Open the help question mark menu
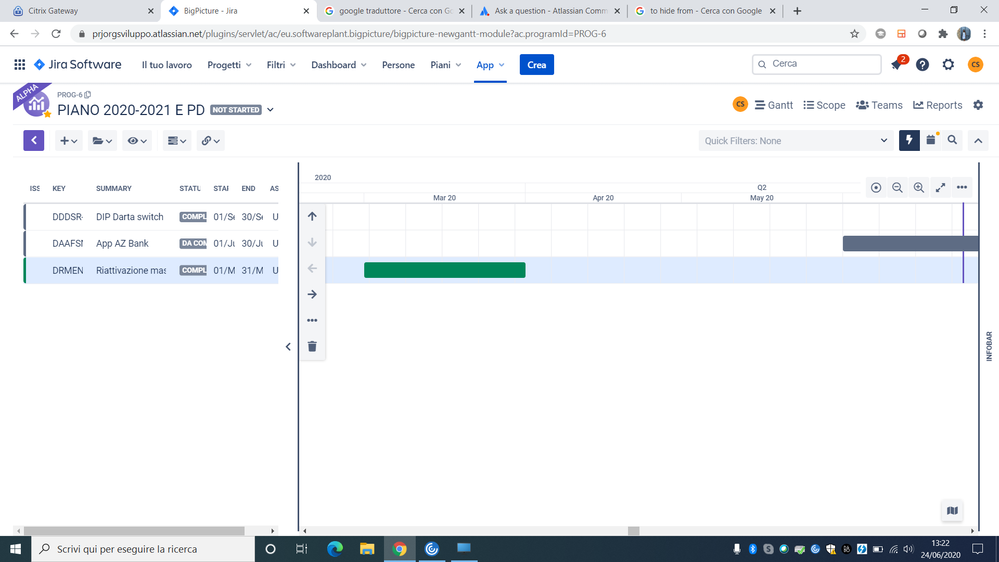The width and height of the screenshot is (999, 562). (x=922, y=64)
